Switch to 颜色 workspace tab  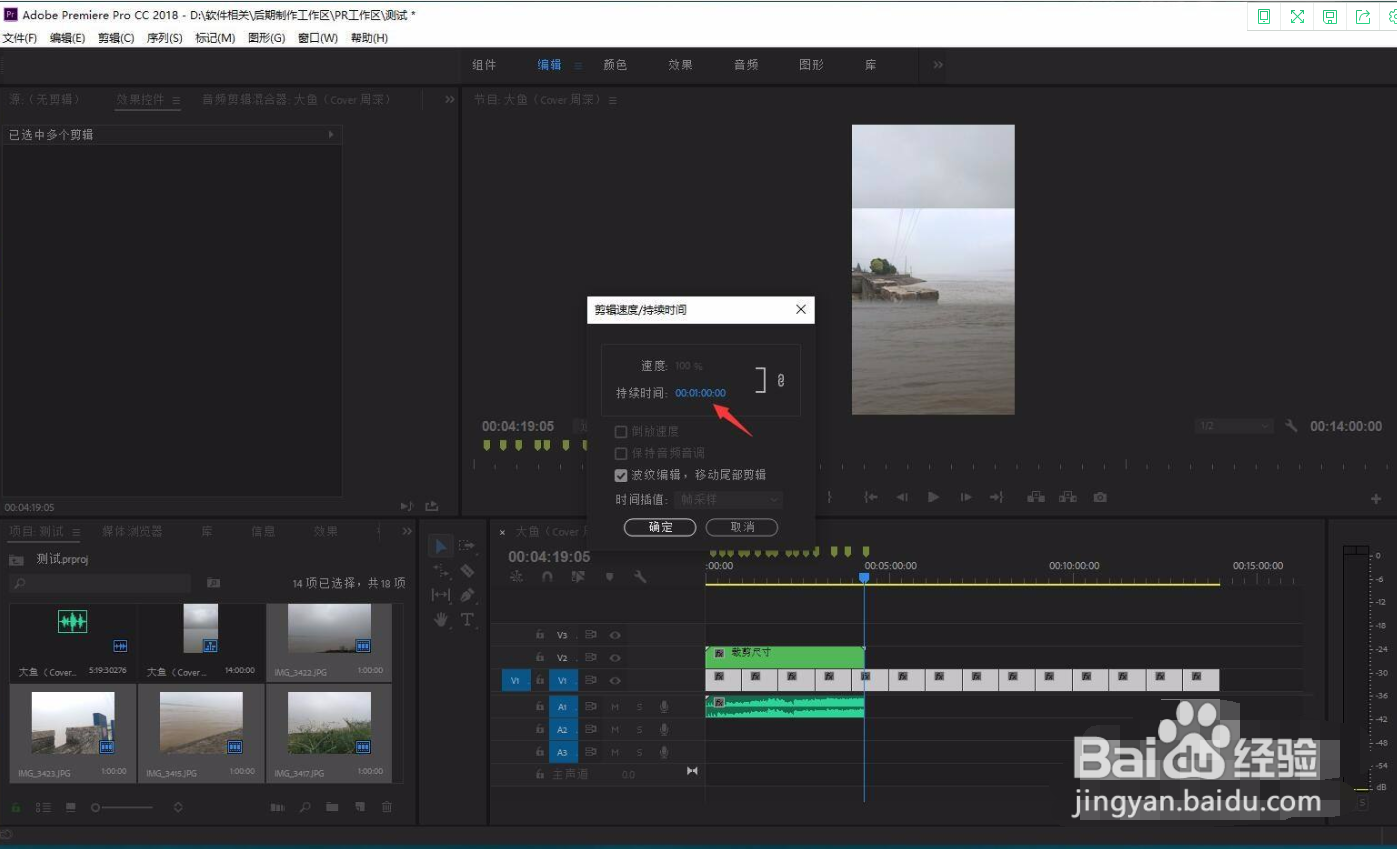[615, 65]
